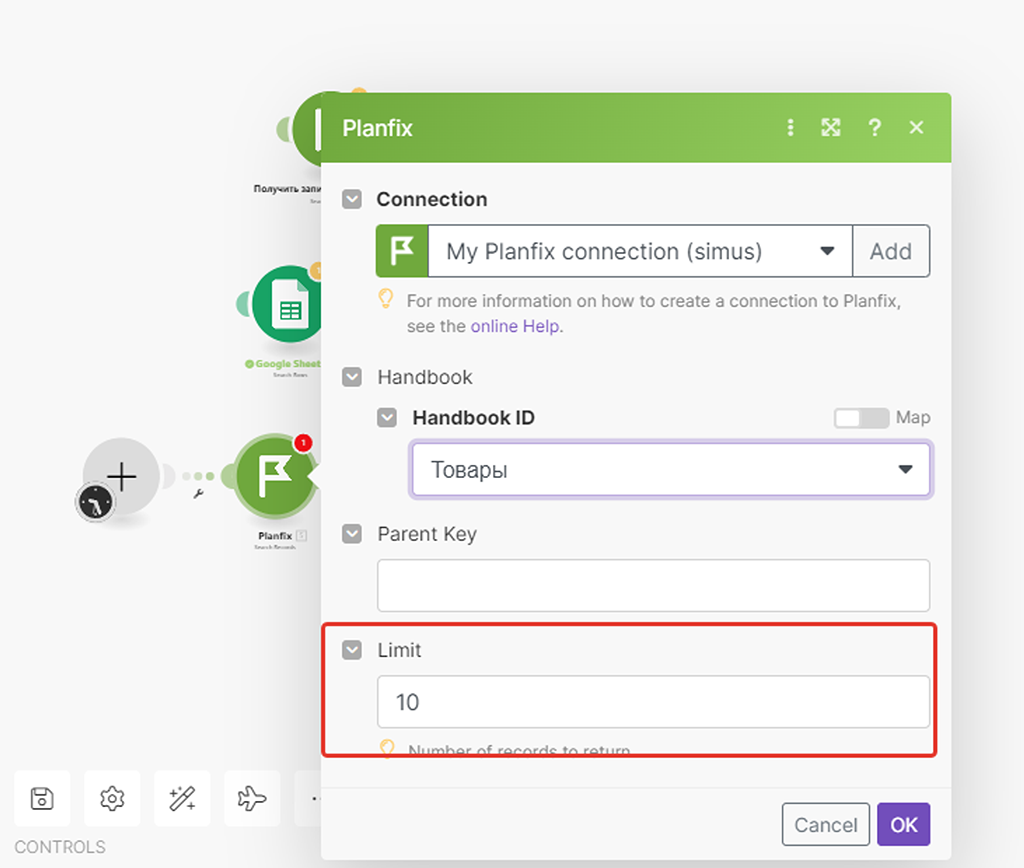Open the My Planfix connection dropdown
This screenshot has width=1024, height=868.
[640, 251]
